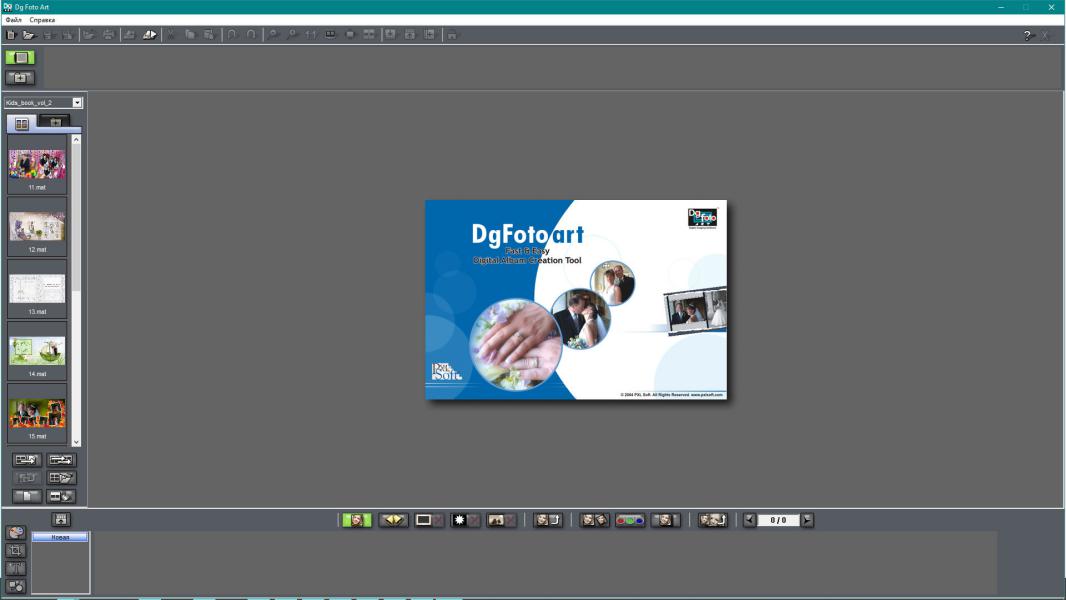1066x600 pixels.
Task: Toggle the green page layout button
Action: tap(19, 58)
